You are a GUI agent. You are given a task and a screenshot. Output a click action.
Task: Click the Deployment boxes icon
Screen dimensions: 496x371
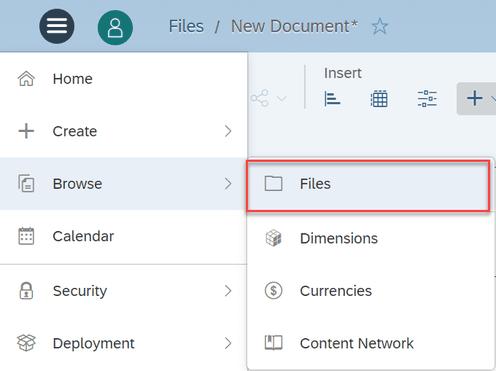tap(26, 343)
